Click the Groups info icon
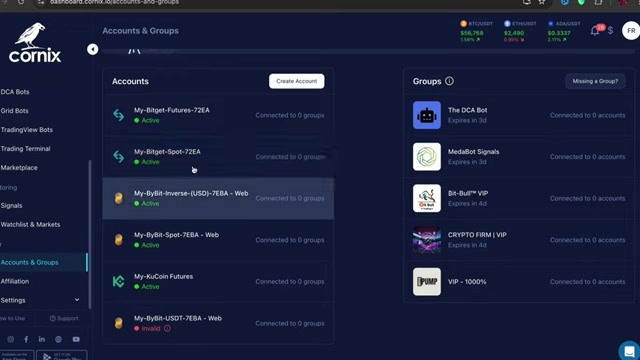Image resolution: width=640 pixels, height=360 pixels. 449,81
